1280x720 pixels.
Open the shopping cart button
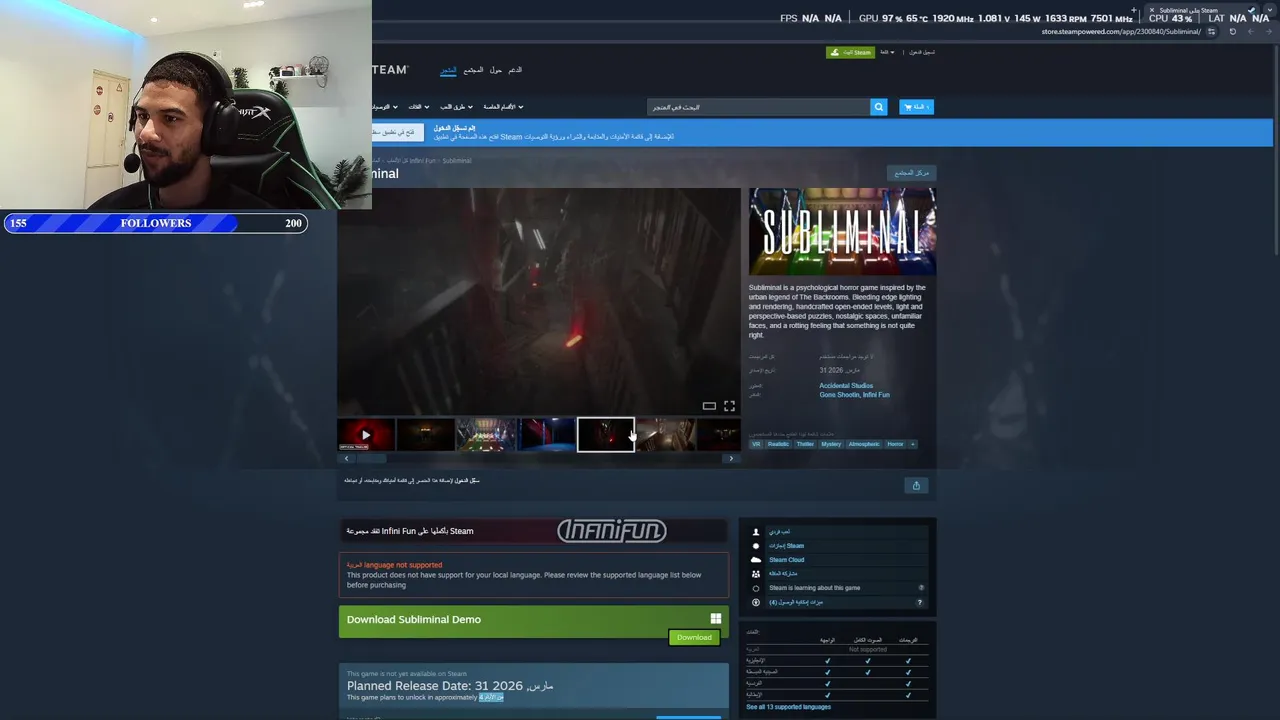916,107
